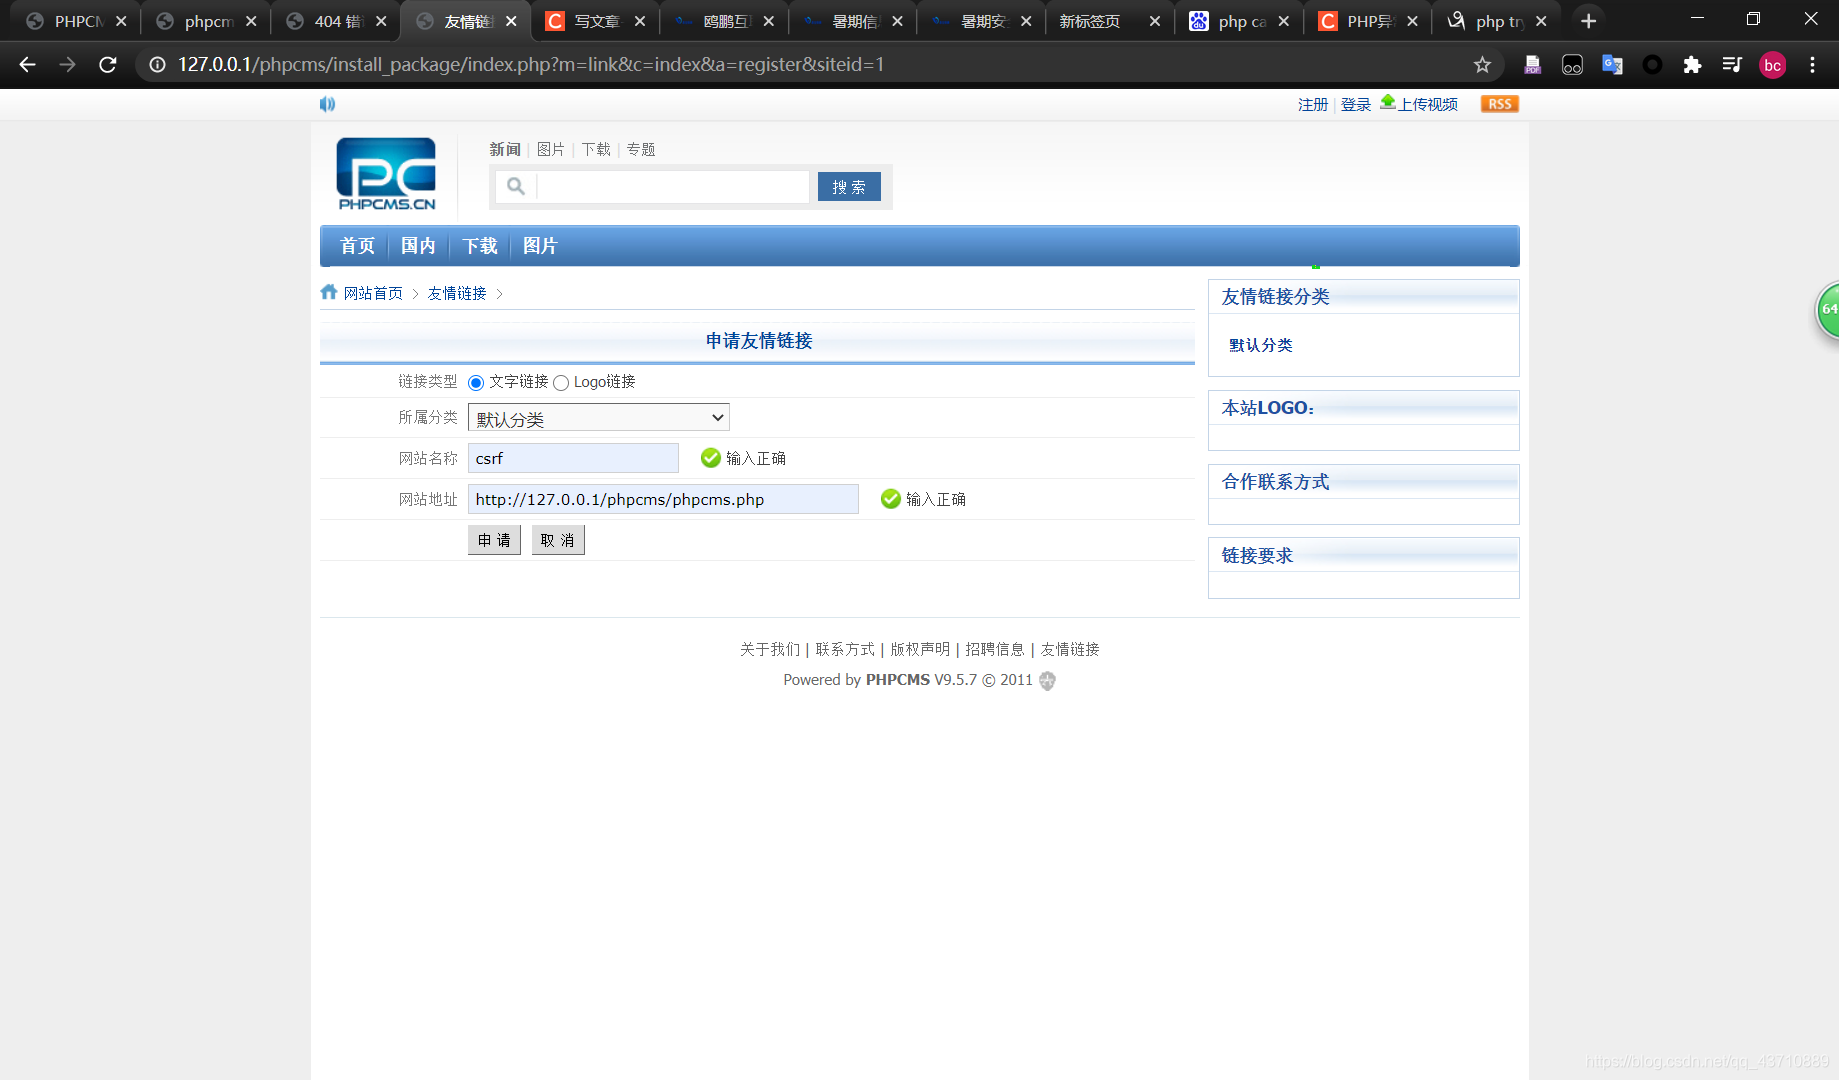Open the 招聘信息 footer link
This screenshot has width=1839, height=1080.
pyautogui.click(x=995, y=649)
